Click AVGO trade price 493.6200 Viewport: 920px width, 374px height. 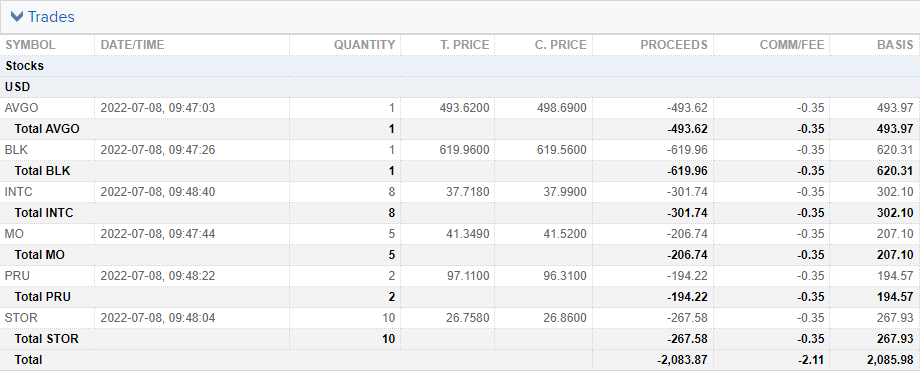tap(464, 108)
